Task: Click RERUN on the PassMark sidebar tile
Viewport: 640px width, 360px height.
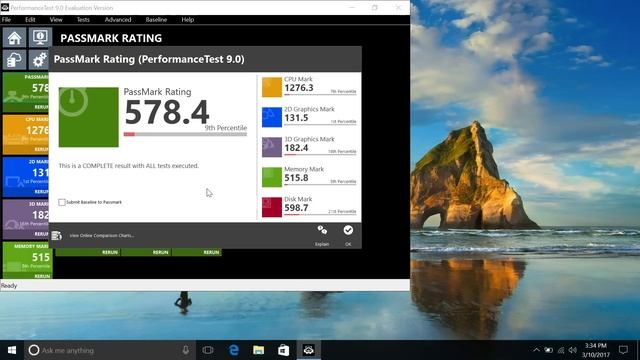Action: 41,107
